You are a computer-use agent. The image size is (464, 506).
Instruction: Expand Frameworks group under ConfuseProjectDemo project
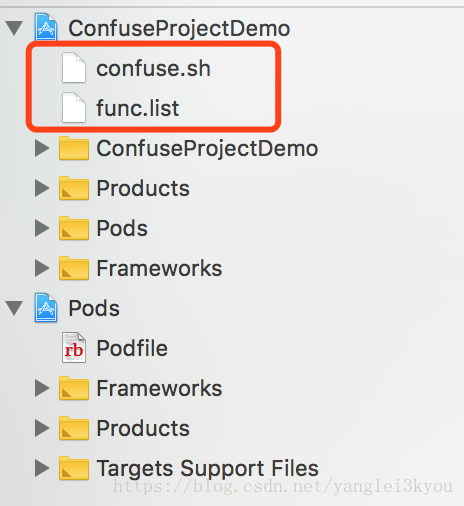42,268
